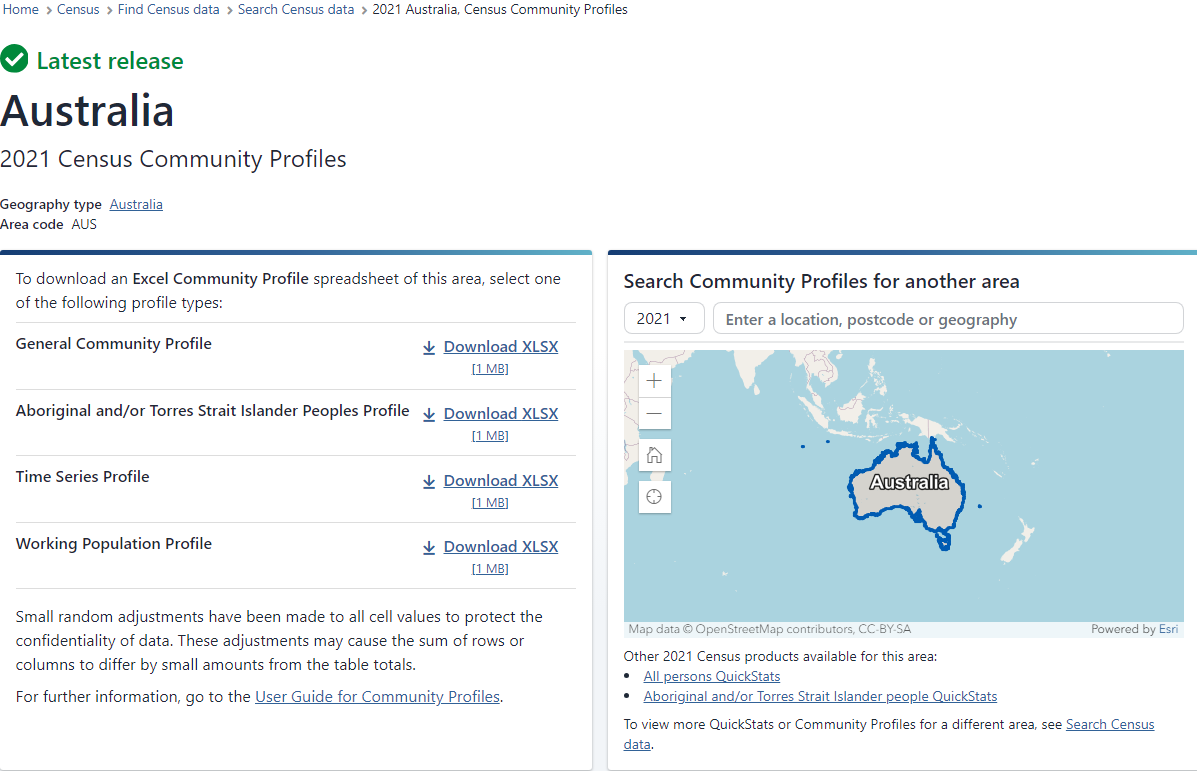The height and width of the screenshot is (771, 1197).
Task: Click download arrow icon for General Community Profile
Action: tap(429, 347)
